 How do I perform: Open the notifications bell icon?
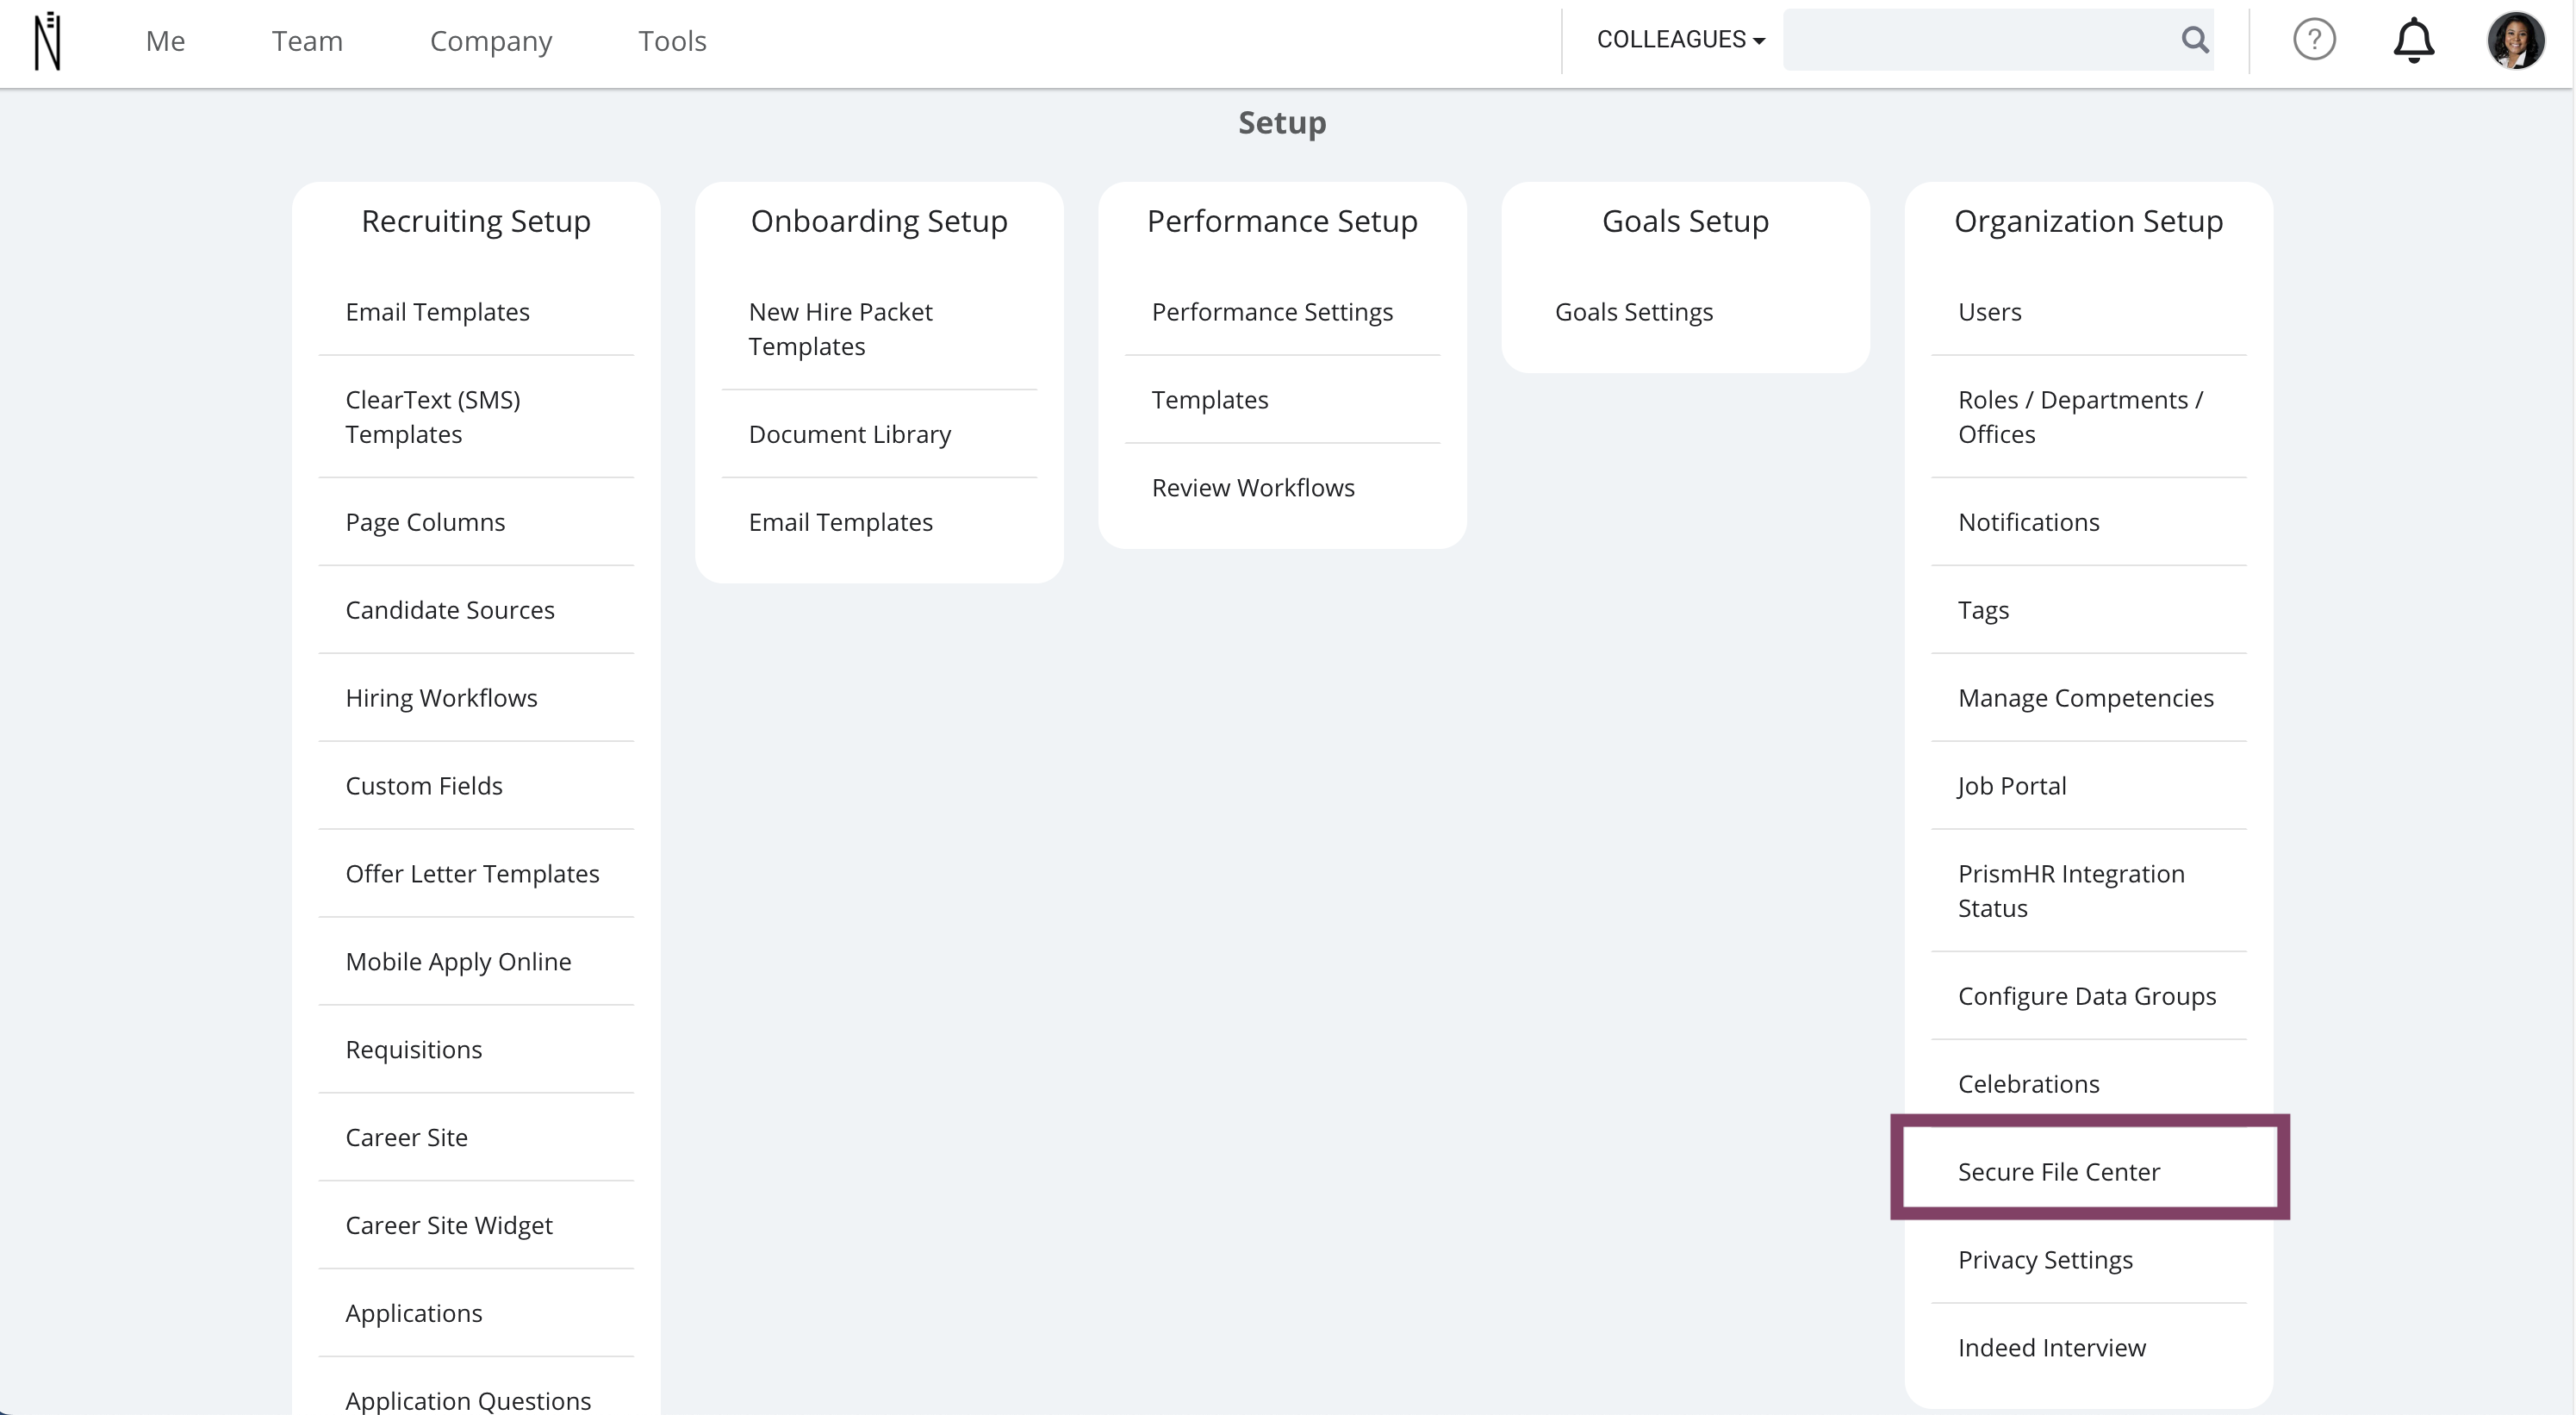click(2413, 40)
